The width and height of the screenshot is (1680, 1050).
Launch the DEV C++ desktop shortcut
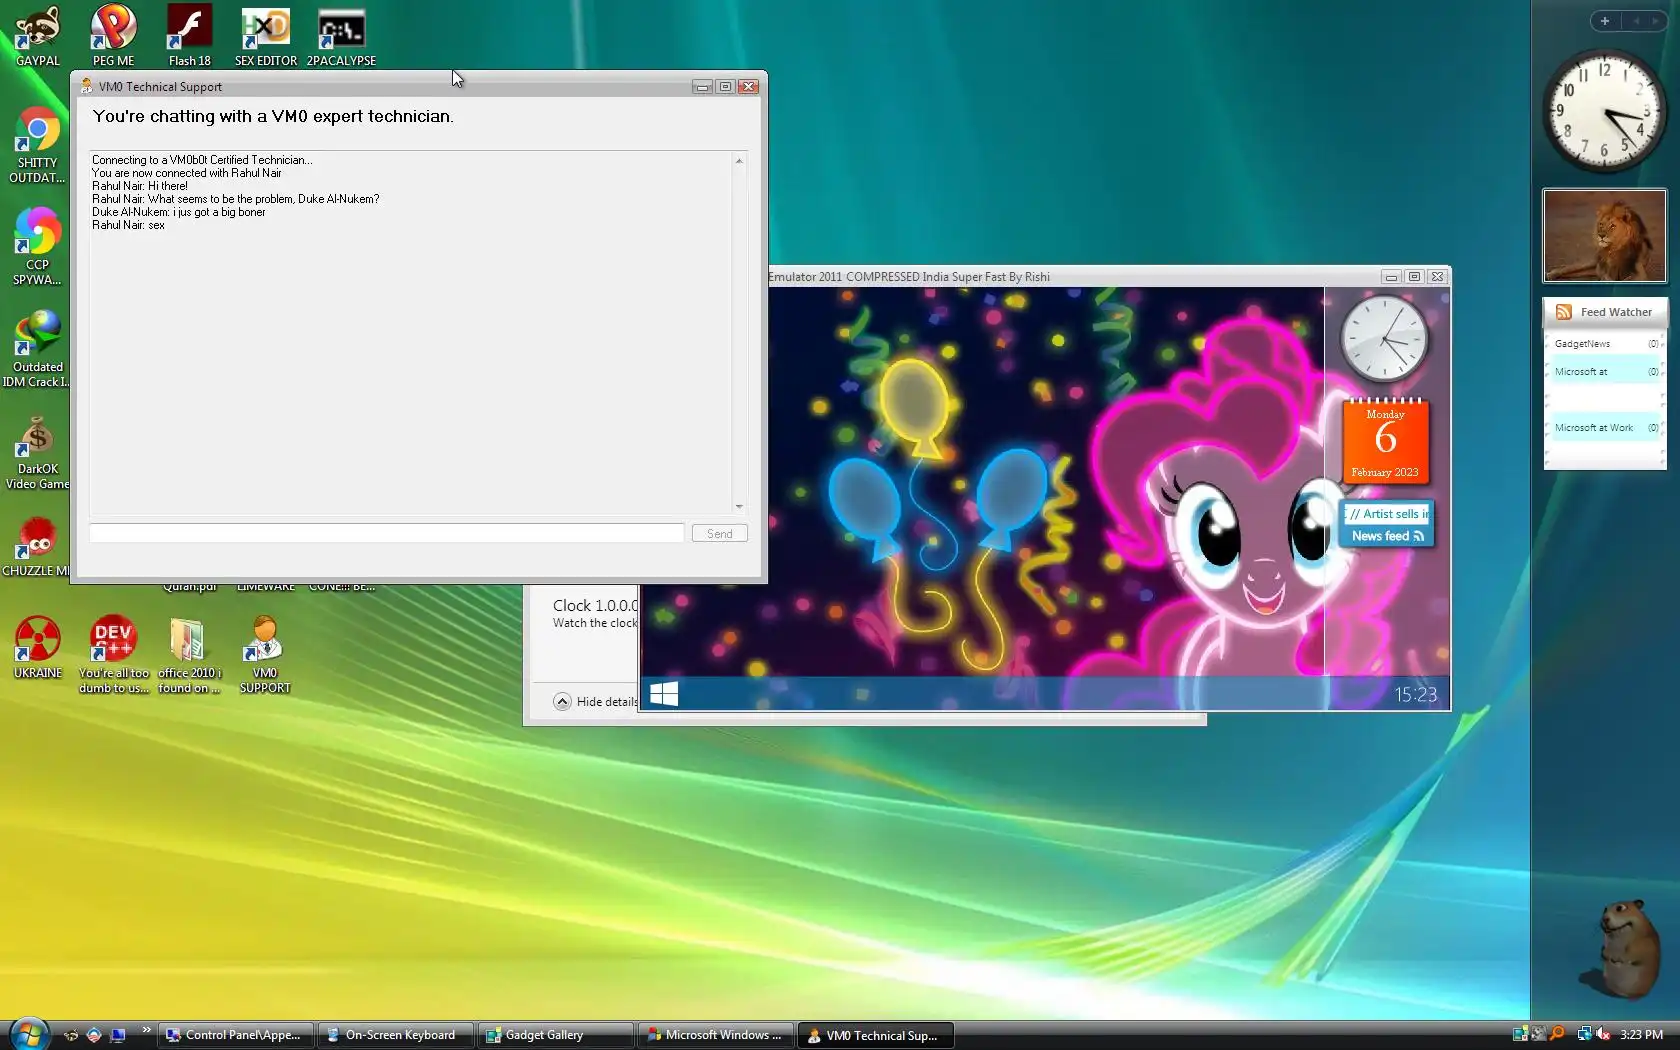[x=113, y=654]
